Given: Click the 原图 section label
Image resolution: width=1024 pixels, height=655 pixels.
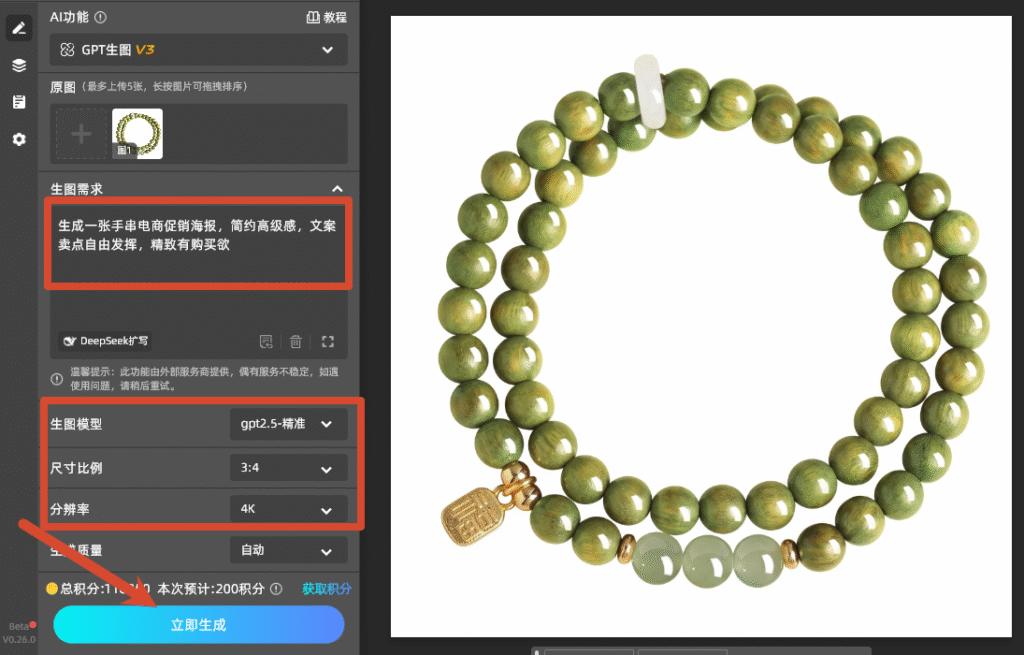Looking at the screenshot, I should coord(63,87).
